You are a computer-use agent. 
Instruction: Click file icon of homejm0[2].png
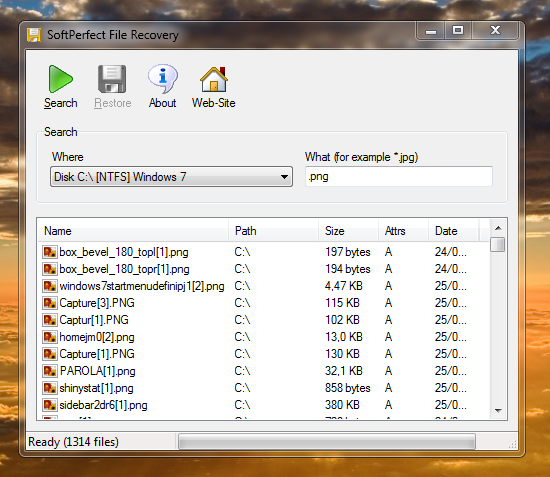tap(49, 337)
